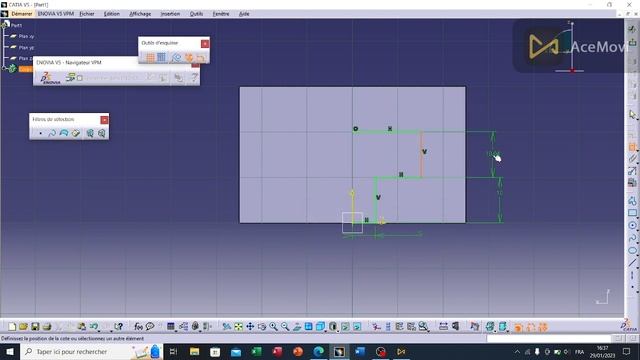Click the Open folder icon in bottom toolbar
This screenshot has width=640, height=360.
(23, 327)
